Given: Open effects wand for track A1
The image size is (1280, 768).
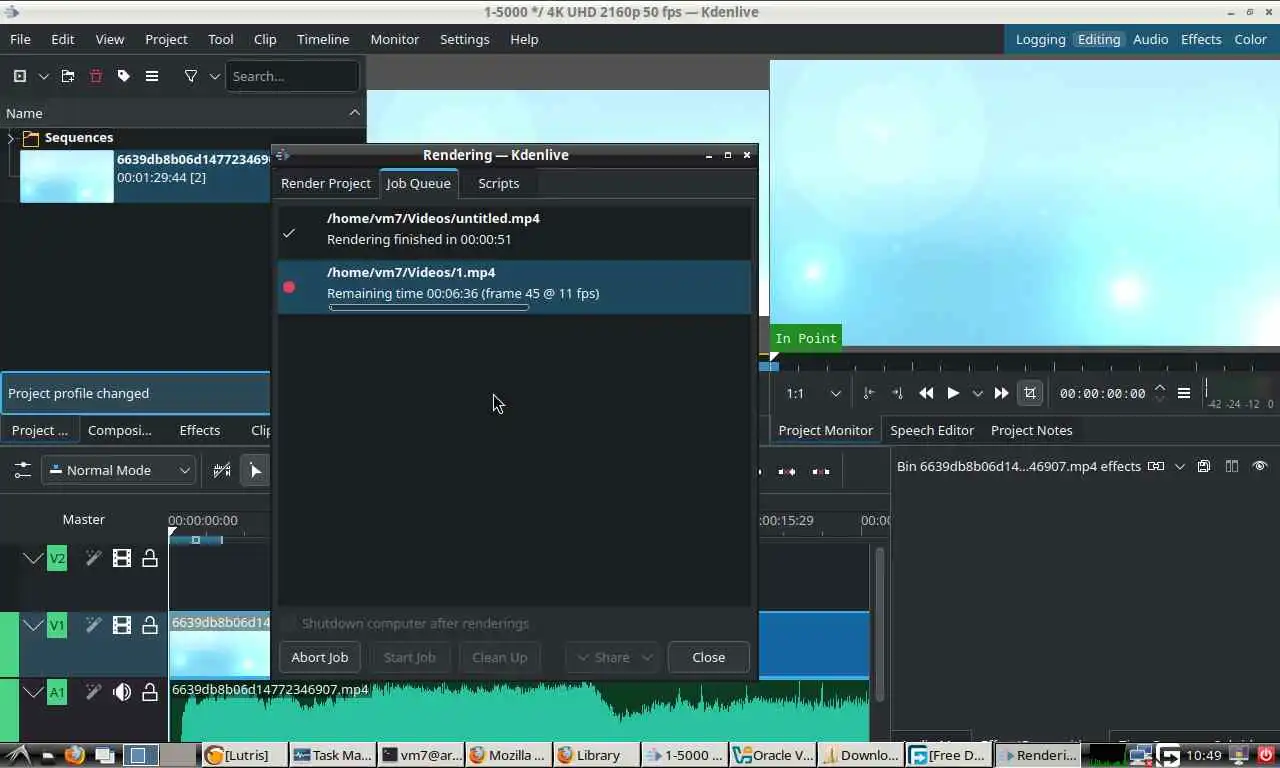Looking at the screenshot, I should click(x=93, y=691).
